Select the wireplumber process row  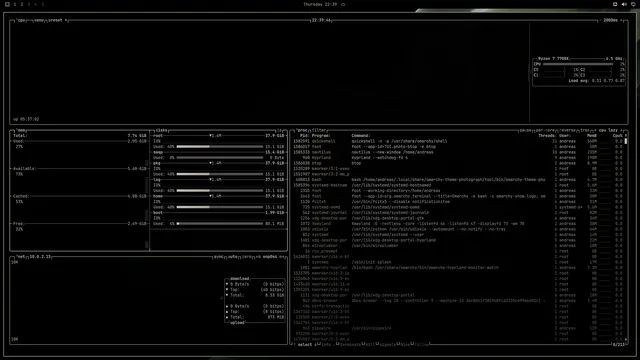point(458,246)
